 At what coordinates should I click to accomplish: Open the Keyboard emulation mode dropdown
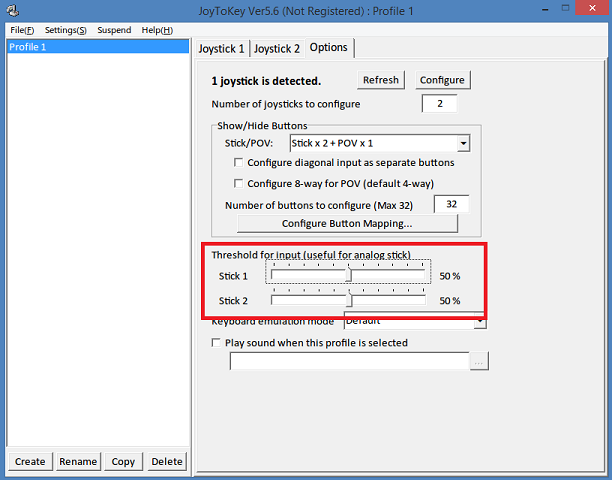[x=415, y=321]
